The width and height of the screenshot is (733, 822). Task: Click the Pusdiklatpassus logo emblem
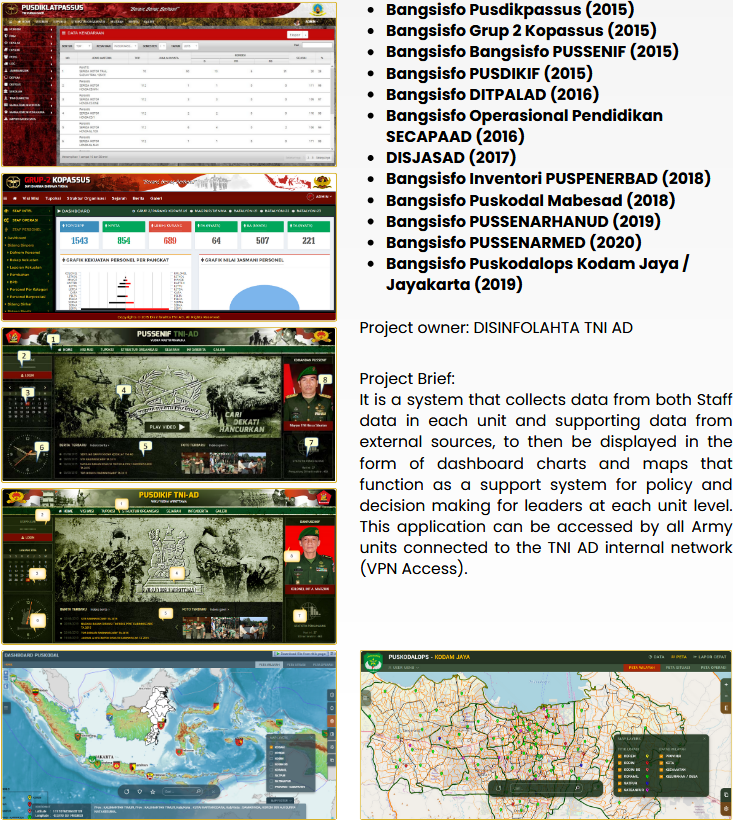tap(11, 8)
